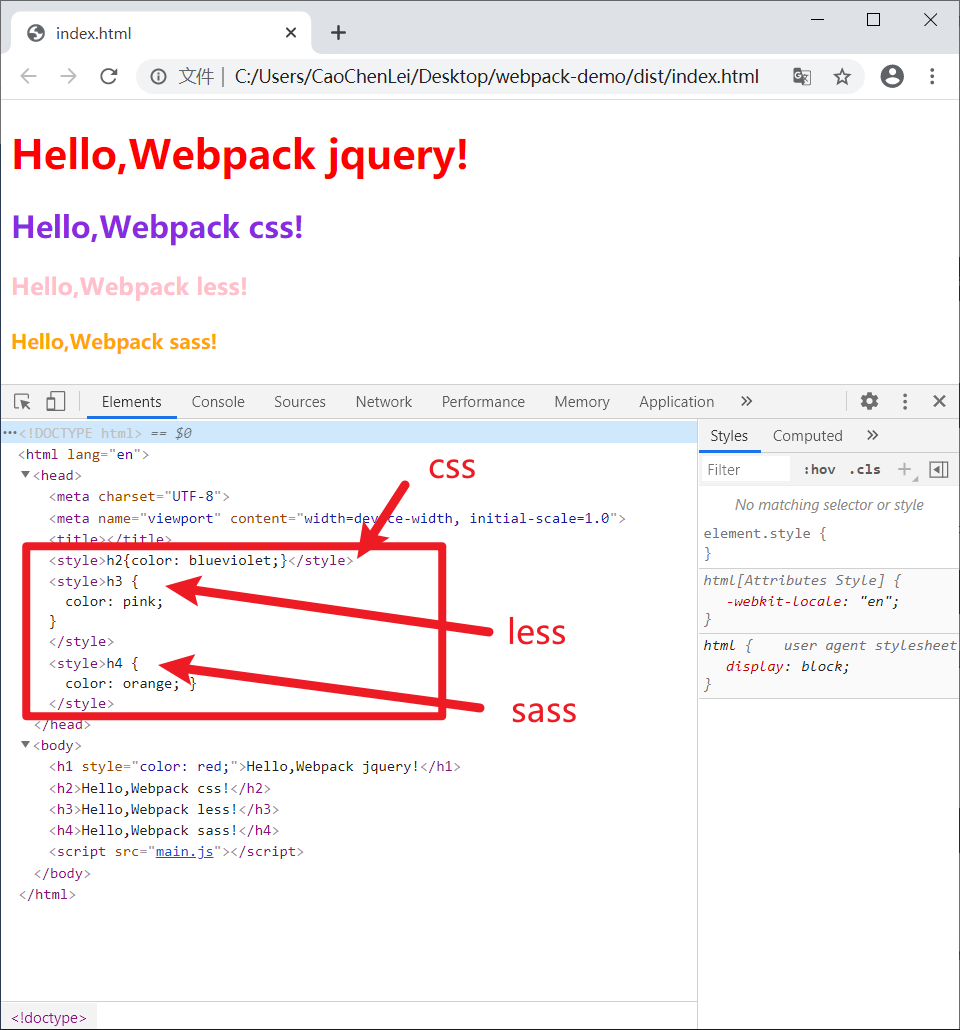
Task: Click the !doctype breadcrumb
Action: pyautogui.click(x=49, y=1018)
